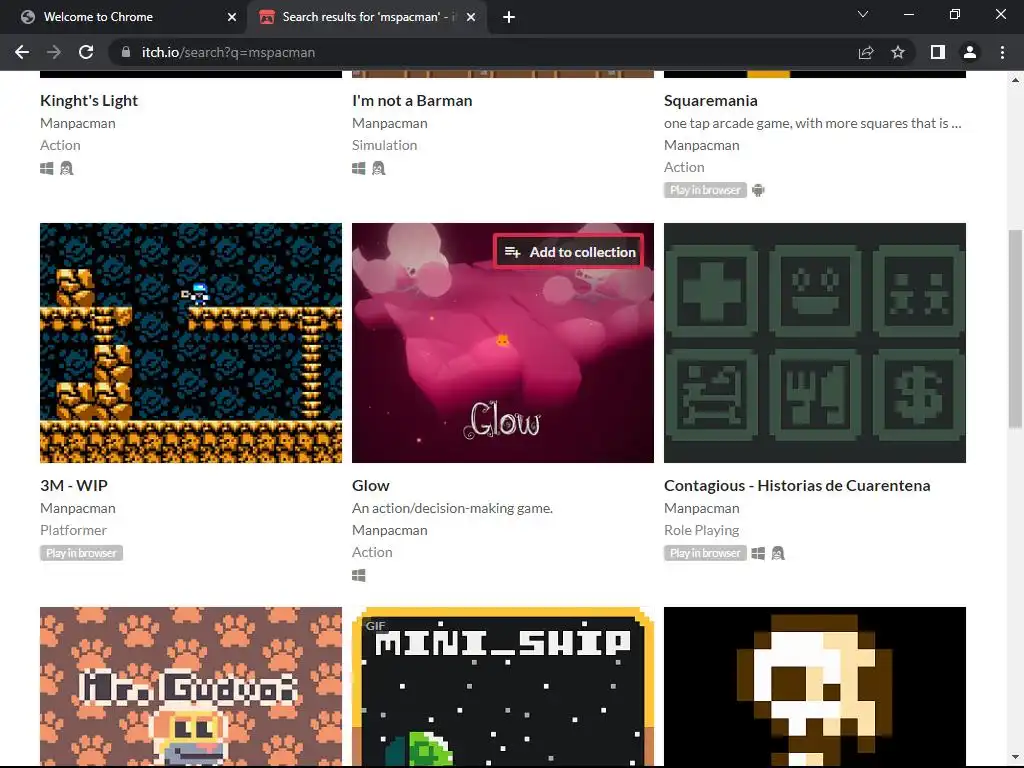Screen dimensions: 1024x768
Task: Click the pixel skull game thumbnail
Action: point(815,686)
